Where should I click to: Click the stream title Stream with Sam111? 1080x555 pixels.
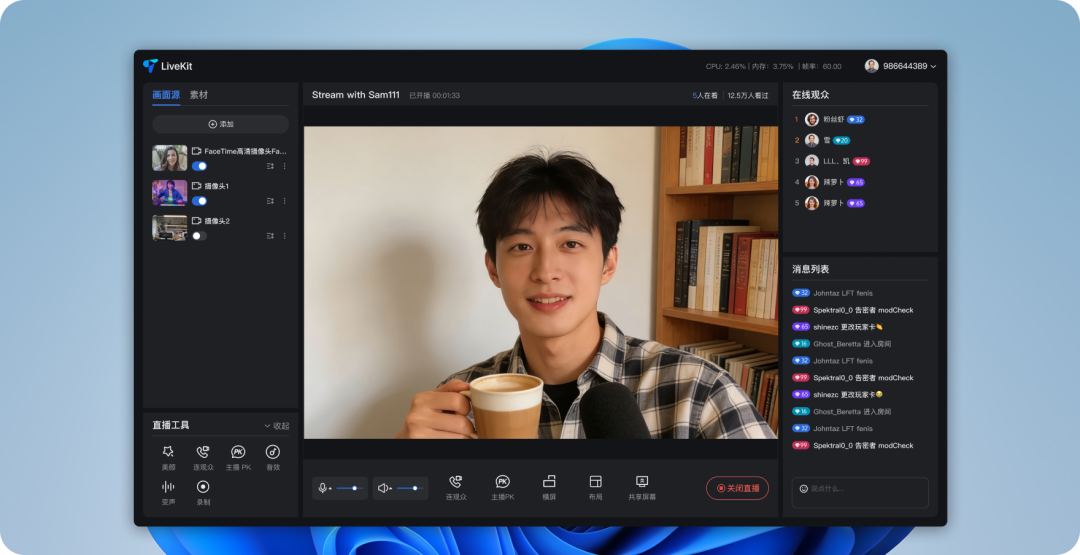point(355,95)
